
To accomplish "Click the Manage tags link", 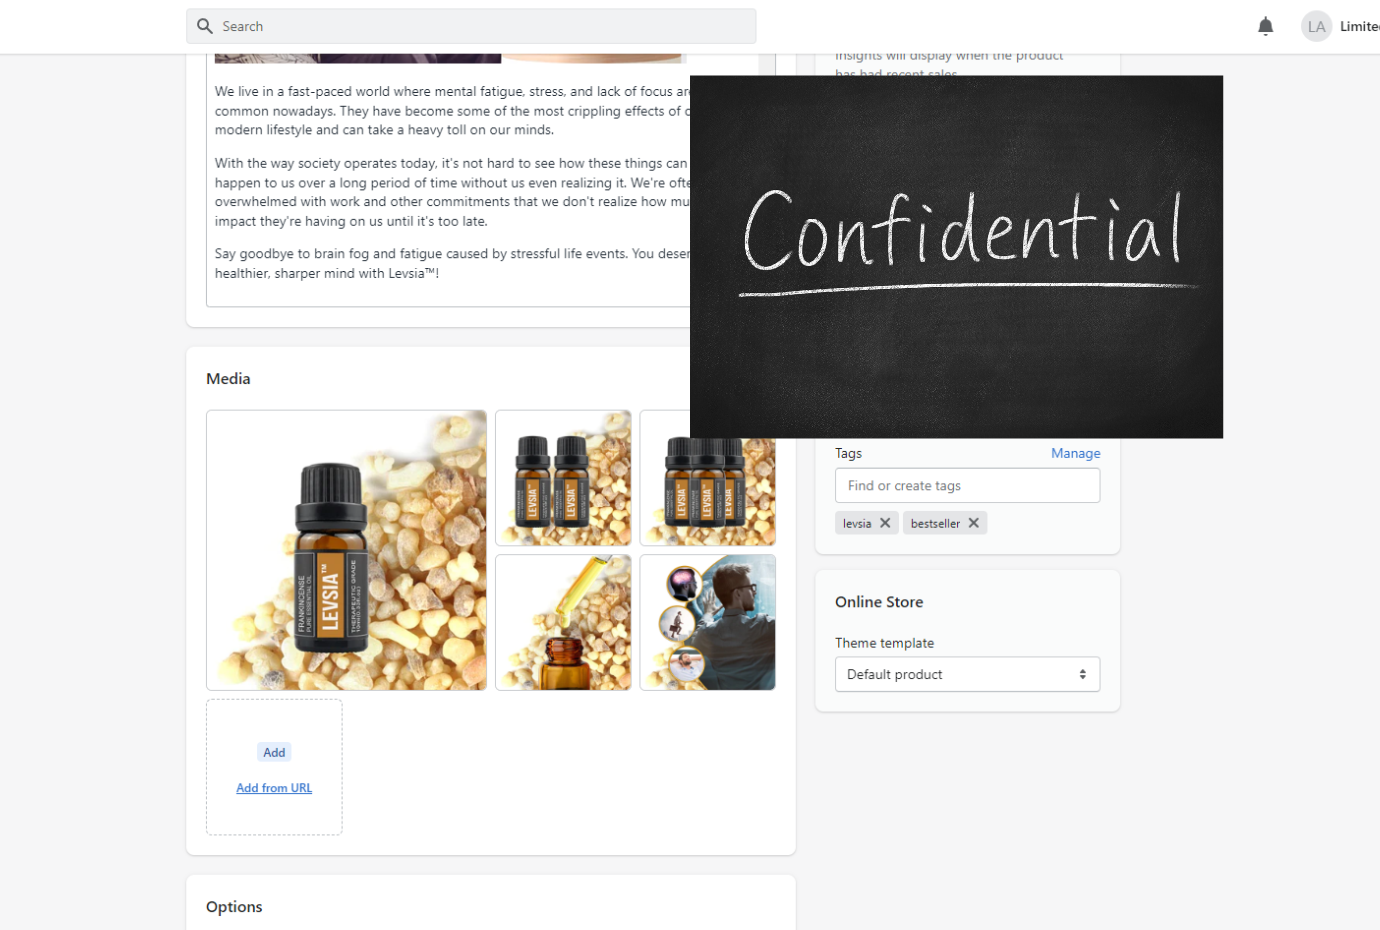I will click(1075, 453).
